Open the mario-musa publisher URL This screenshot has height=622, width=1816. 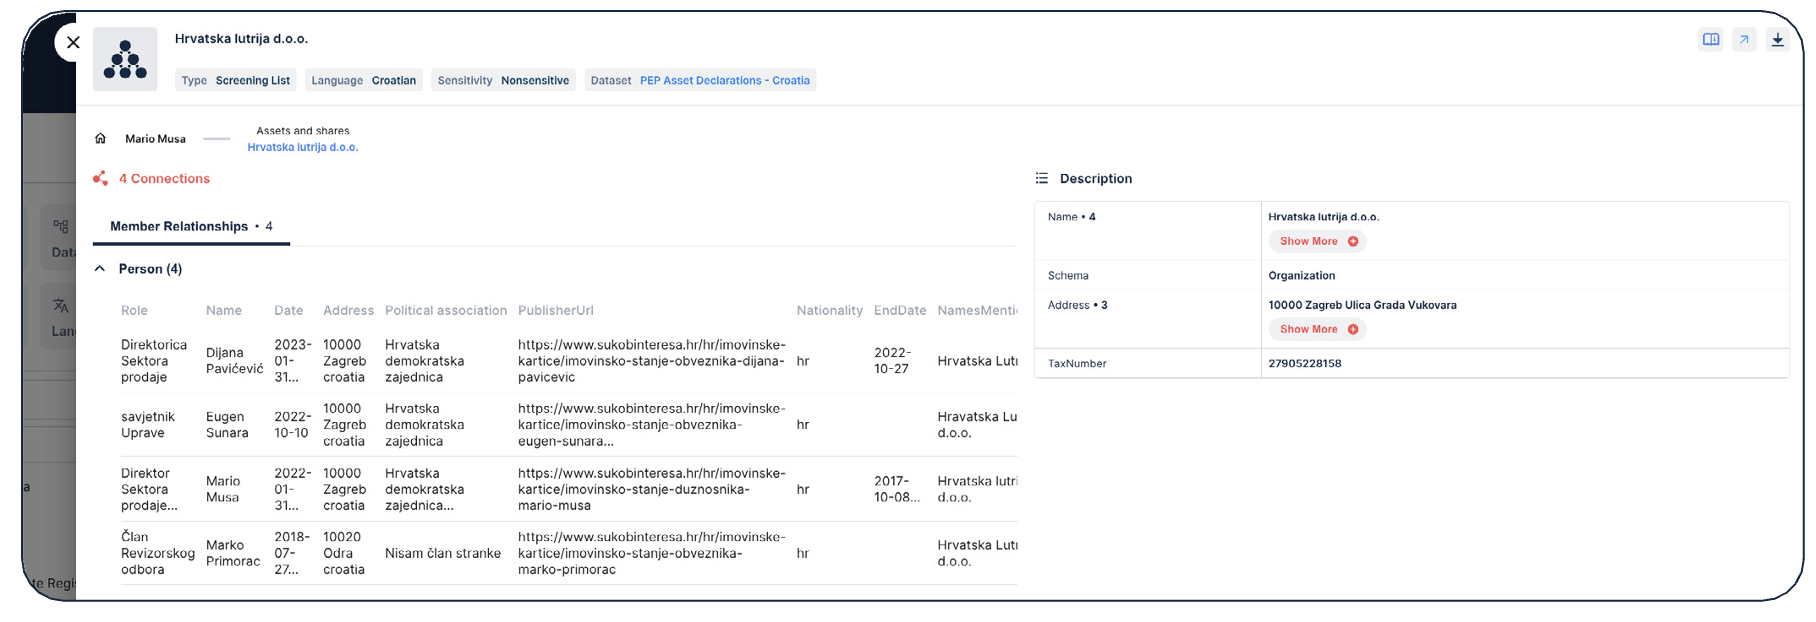pyautogui.click(x=652, y=489)
